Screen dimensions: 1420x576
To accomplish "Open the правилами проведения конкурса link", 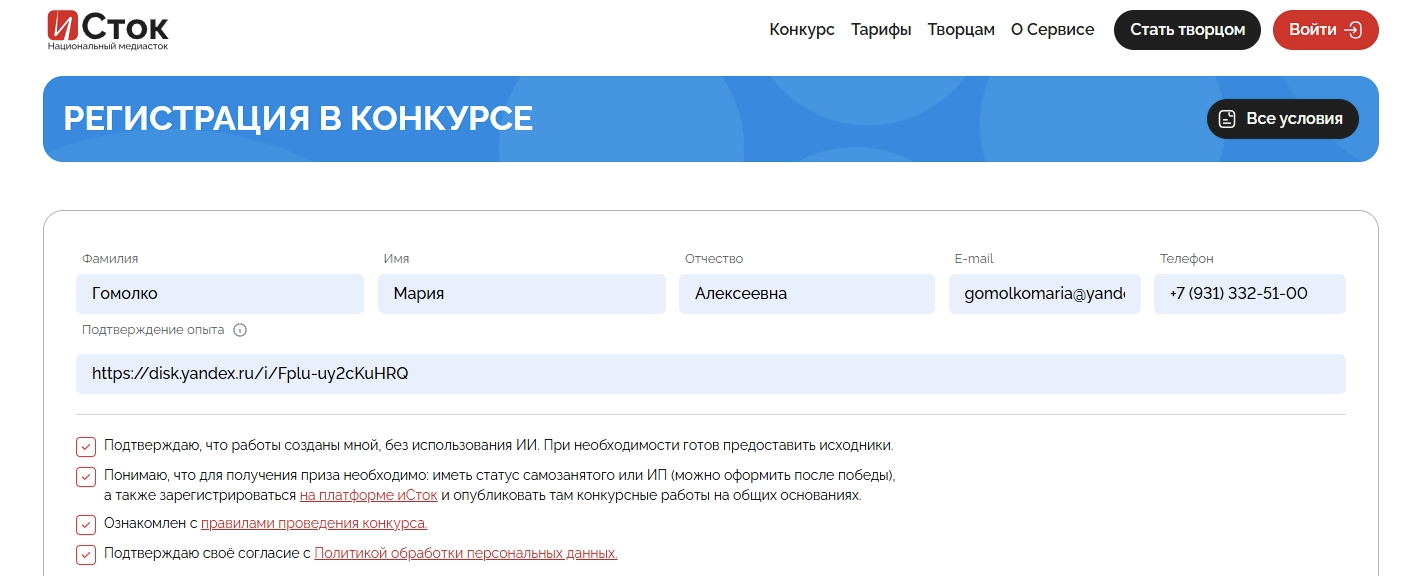I will tap(314, 524).
